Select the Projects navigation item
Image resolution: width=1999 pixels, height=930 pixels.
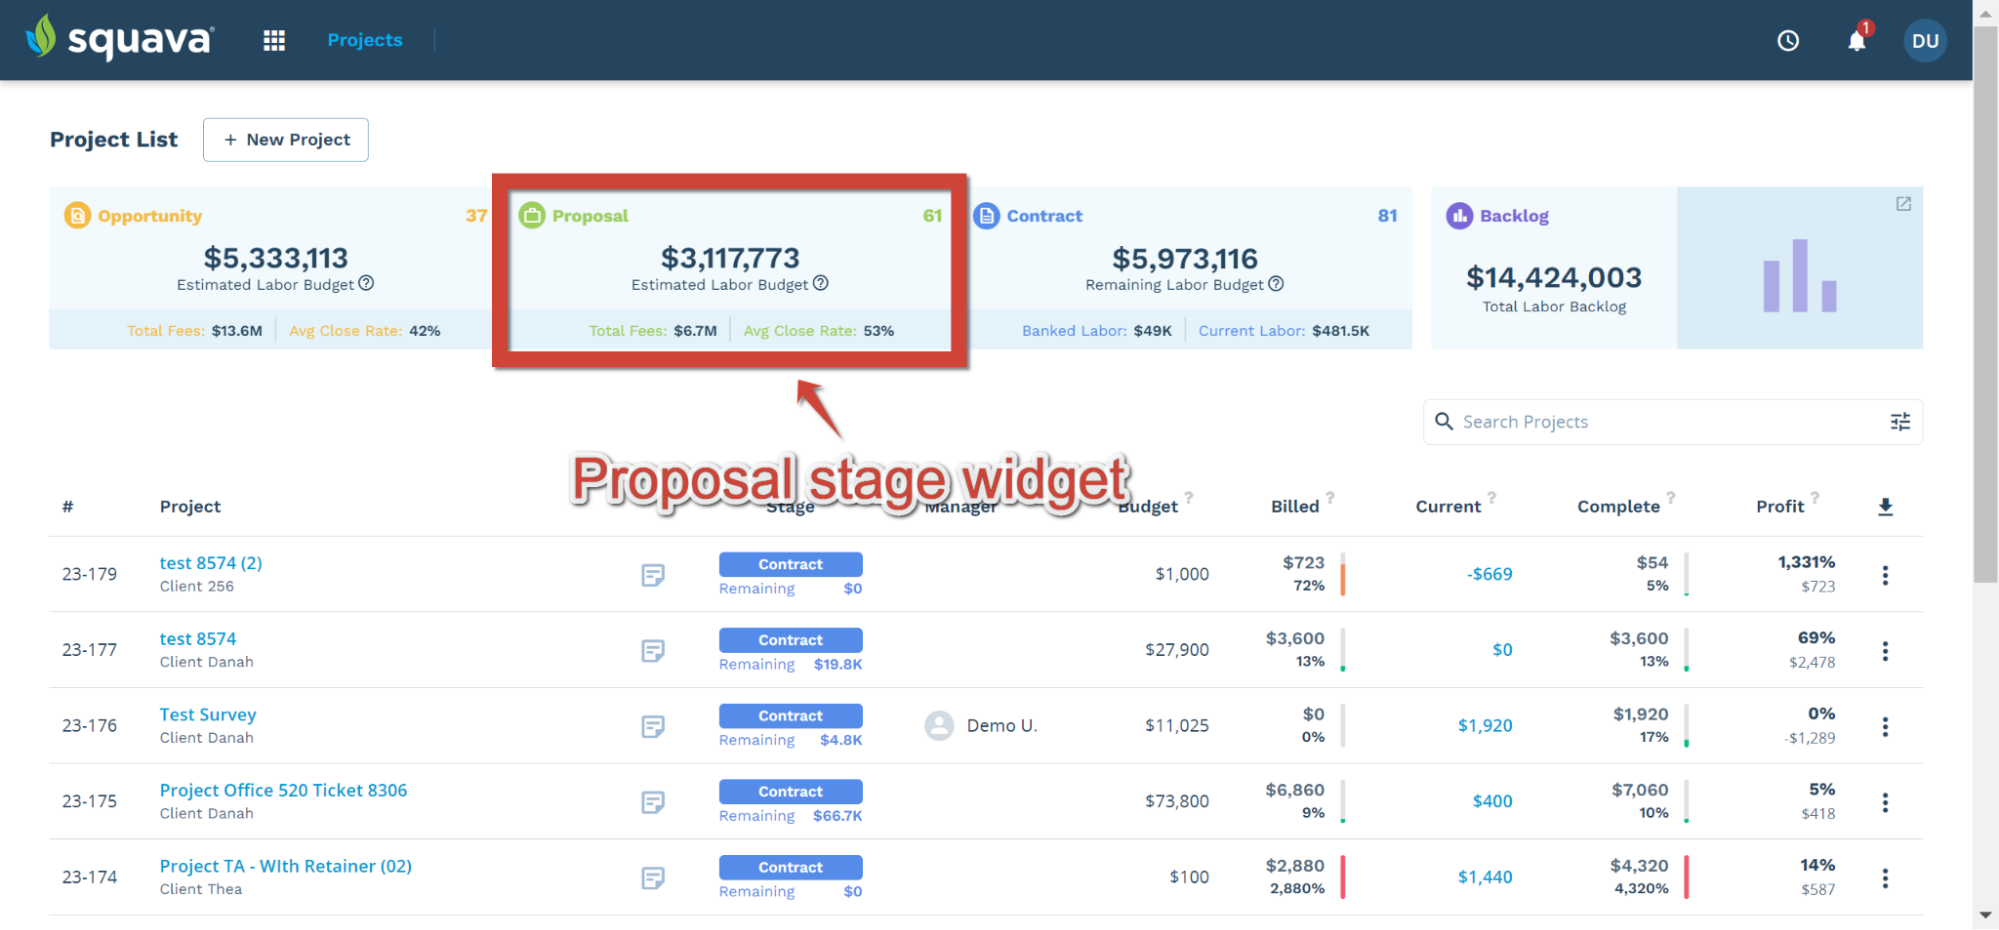coord(364,40)
